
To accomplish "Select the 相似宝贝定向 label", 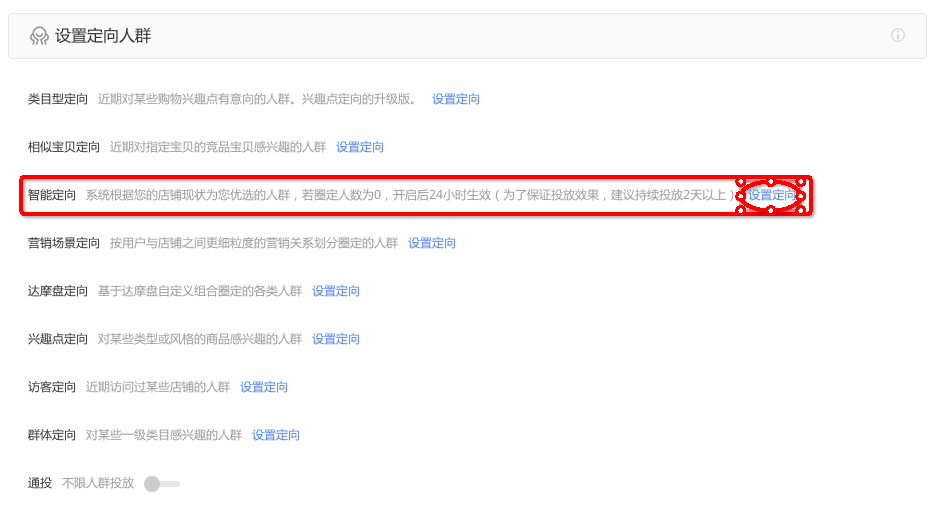I will [x=64, y=147].
